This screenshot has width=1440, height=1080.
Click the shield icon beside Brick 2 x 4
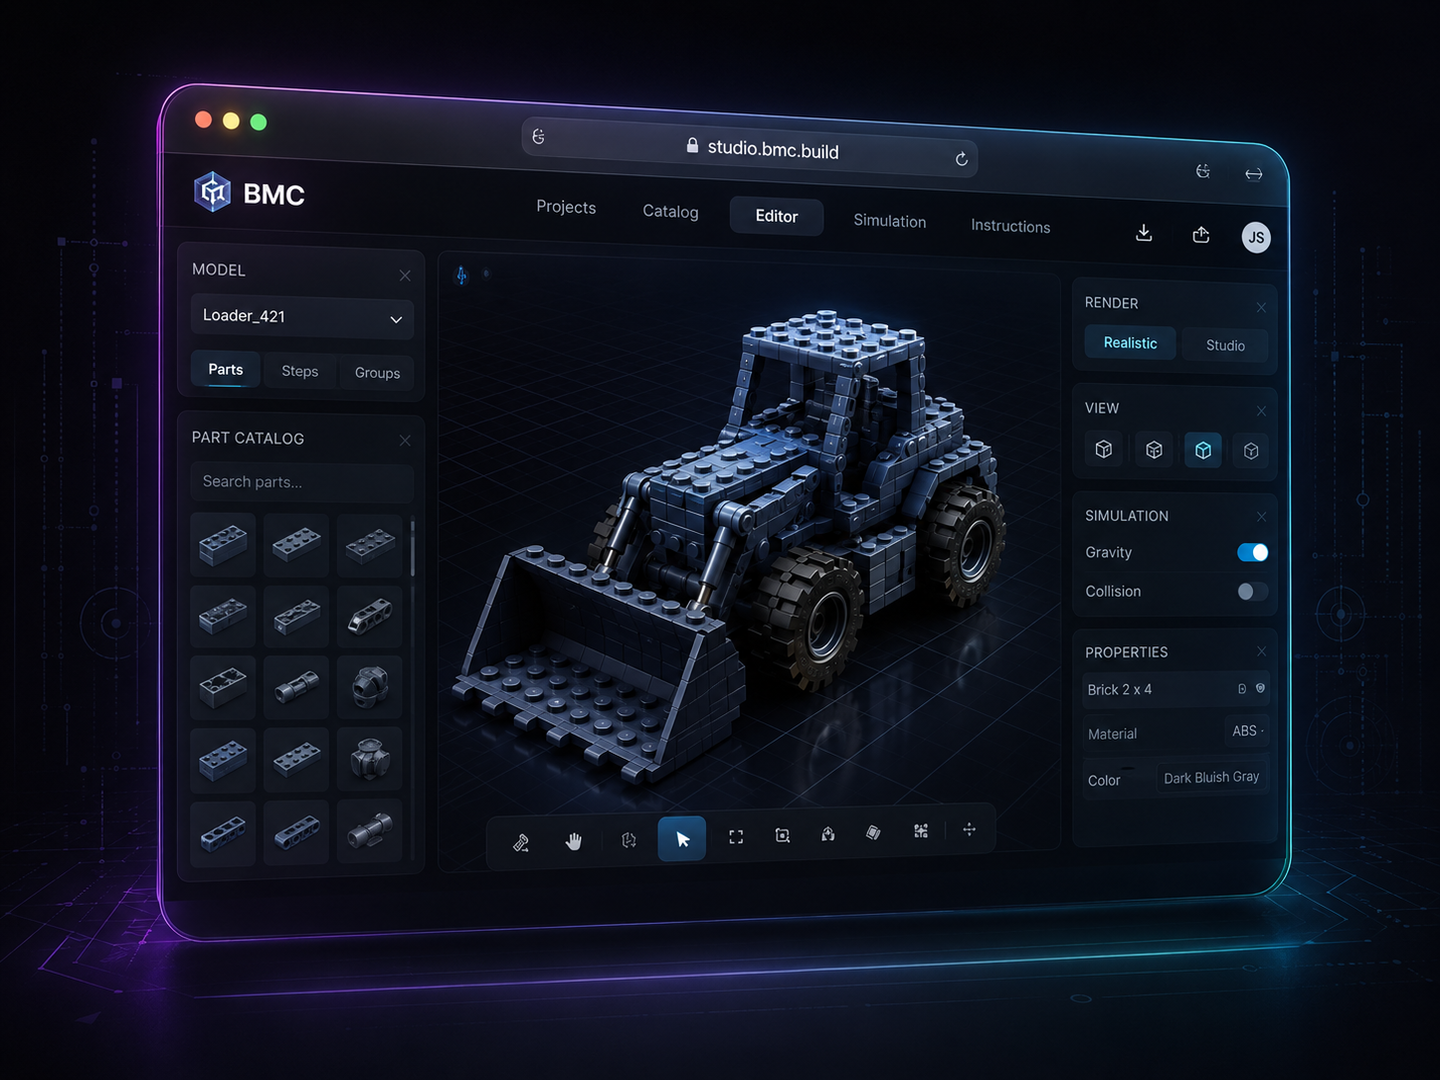[1260, 688]
